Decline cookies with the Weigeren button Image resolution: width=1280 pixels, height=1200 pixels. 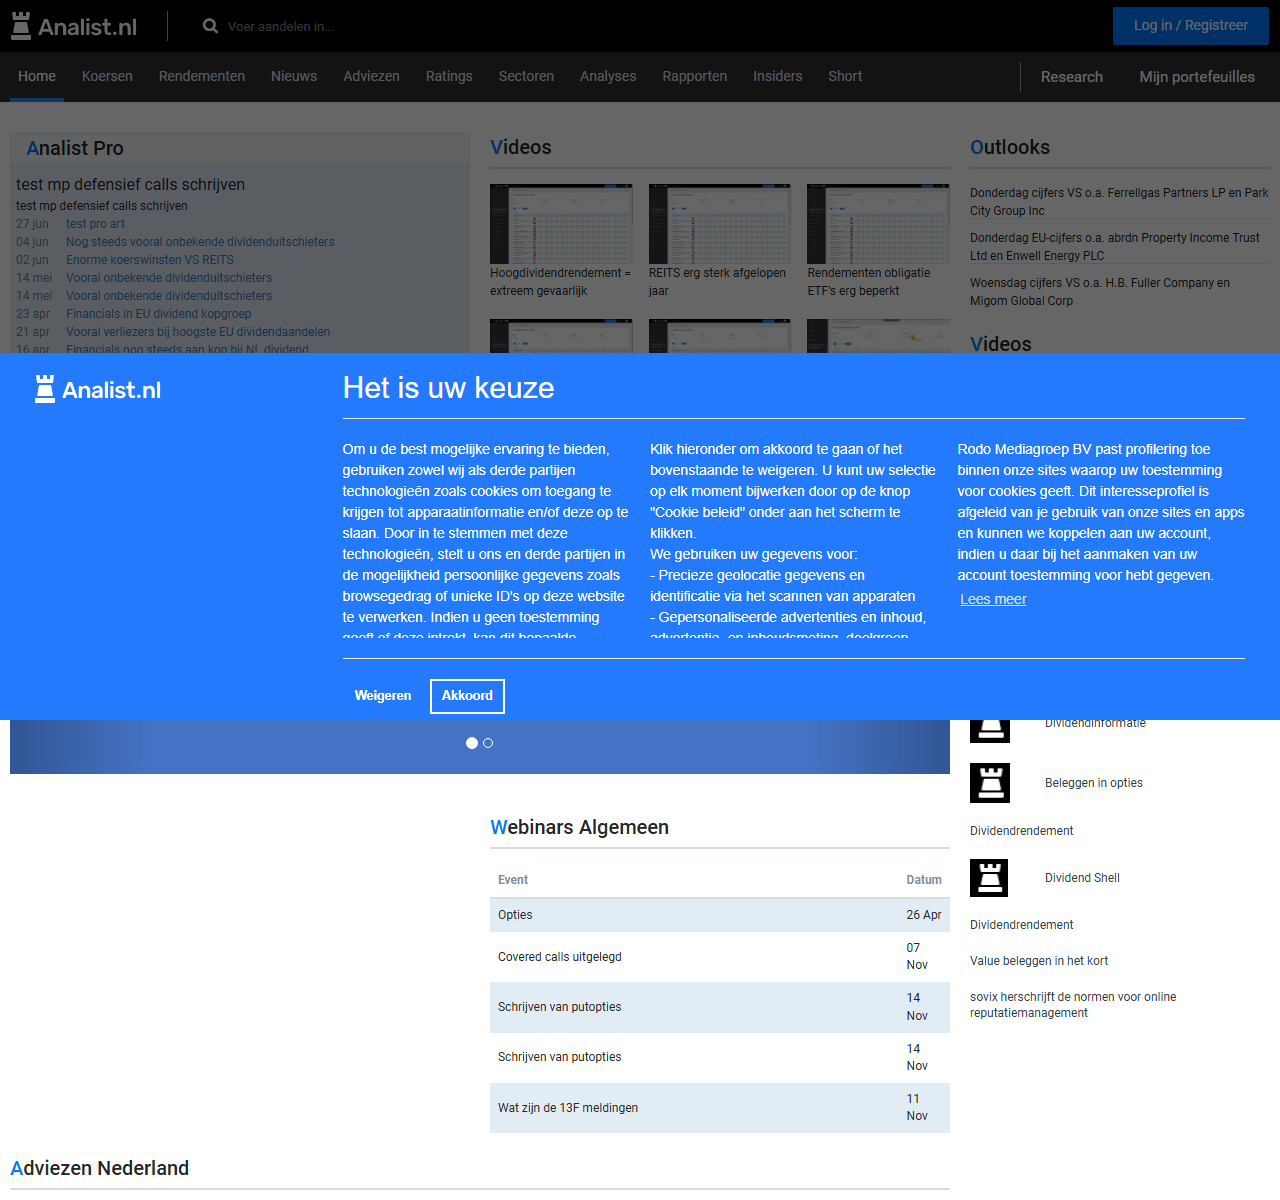[383, 696]
